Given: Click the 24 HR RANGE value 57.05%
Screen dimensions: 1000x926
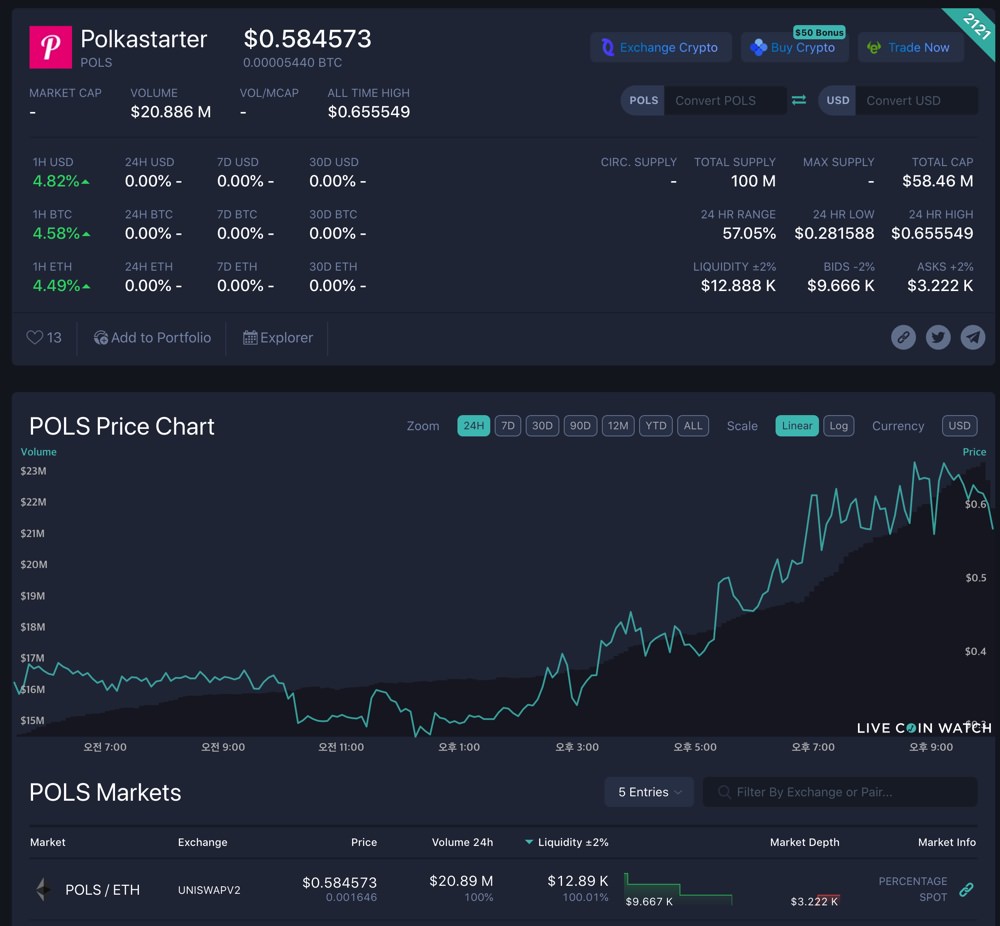Looking at the screenshot, I should (x=749, y=233).
